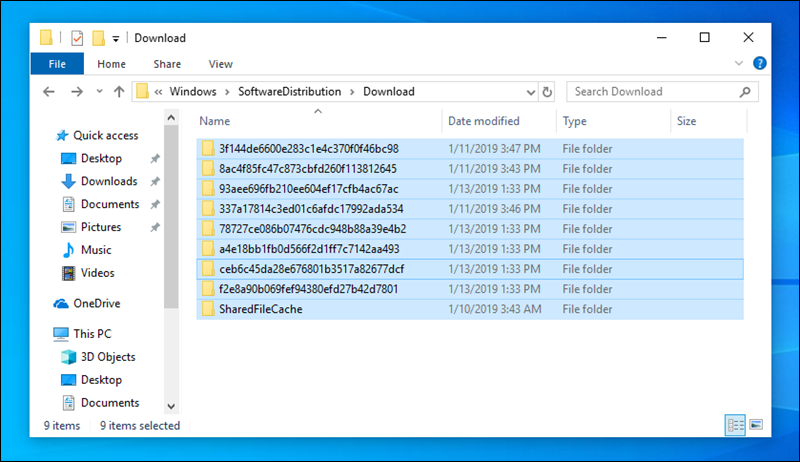The width and height of the screenshot is (800, 462).
Task: Select This PC in the navigation pane
Action: coord(82,334)
